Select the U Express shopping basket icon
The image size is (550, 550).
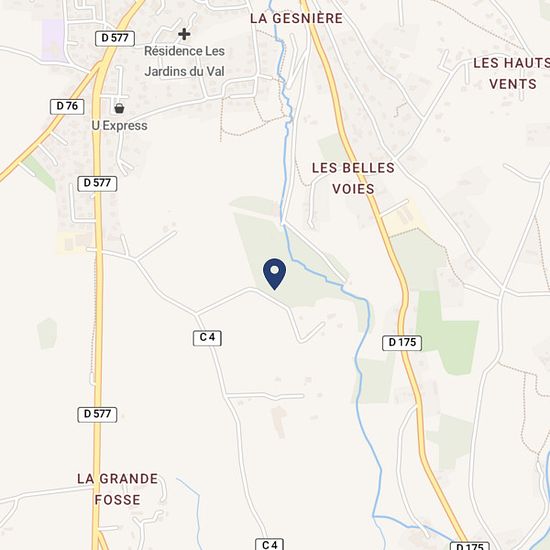click(119, 108)
